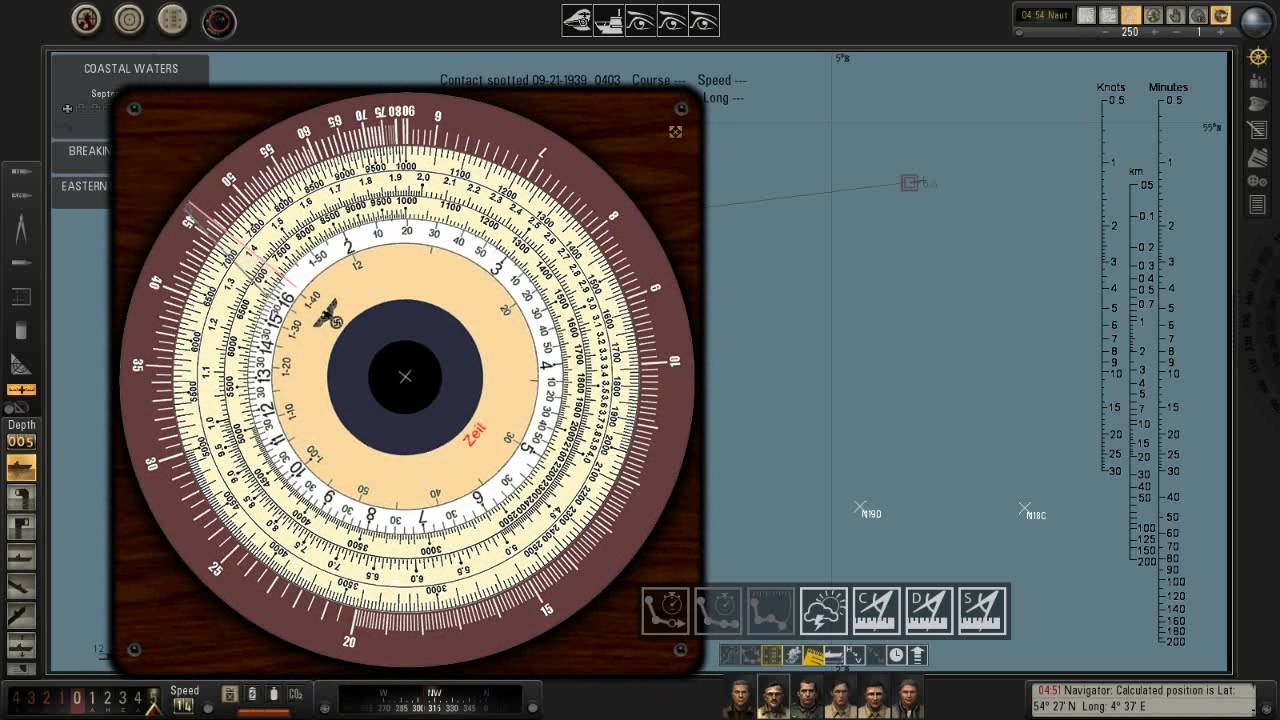Click the 04:54 clock display
Screen dimensions: 1280x720
coord(1044,15)
